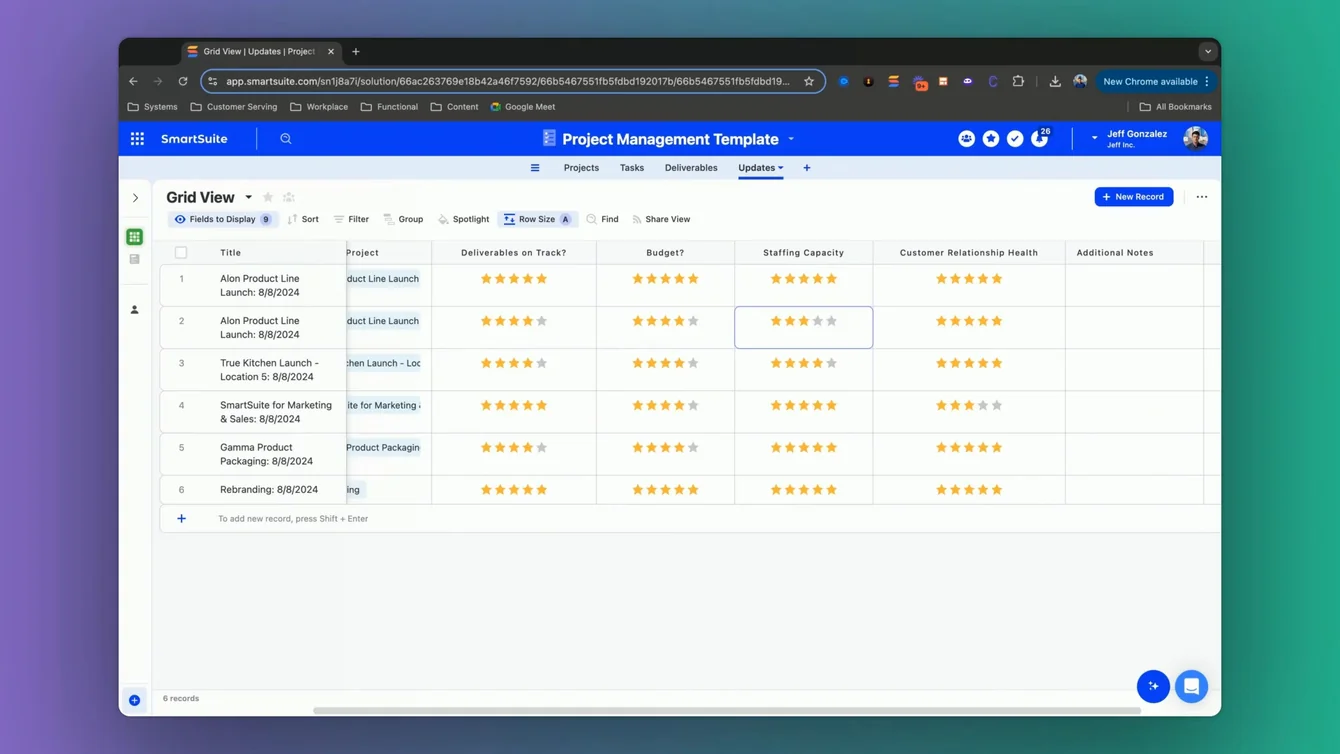The height and width of the screenshot is (754, 1340).
Task: Select the green grid view sidebar icon
Action: (x=135, y=237)
